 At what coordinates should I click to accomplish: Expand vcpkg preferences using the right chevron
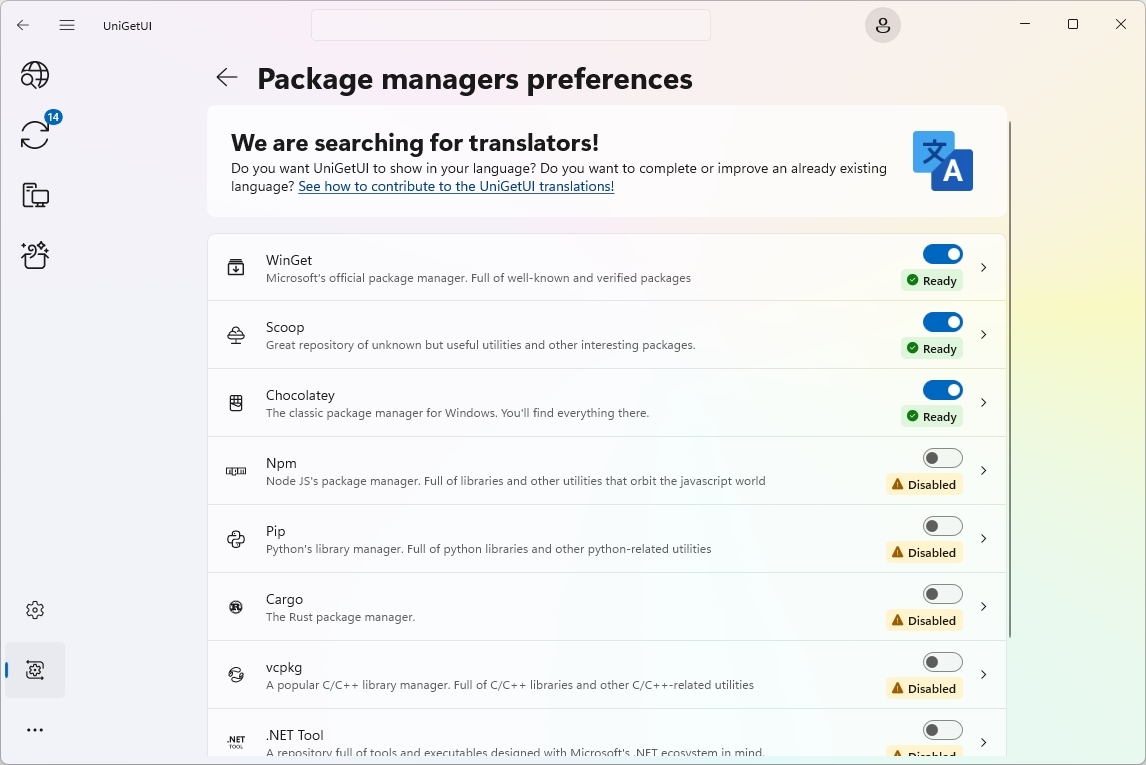pyautogui.click(x=983, y=674)
